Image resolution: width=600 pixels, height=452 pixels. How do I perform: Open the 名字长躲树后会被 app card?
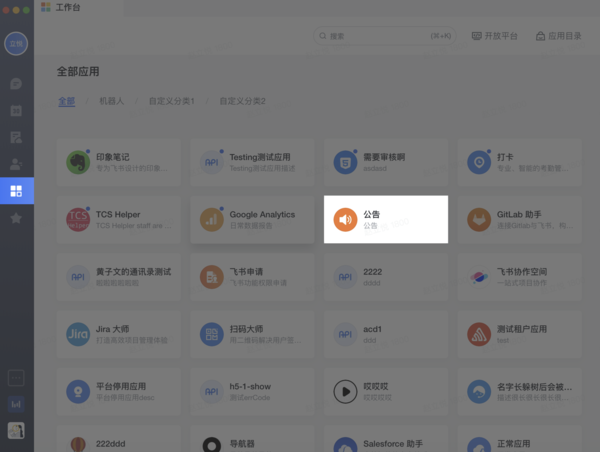coord(519,392)
